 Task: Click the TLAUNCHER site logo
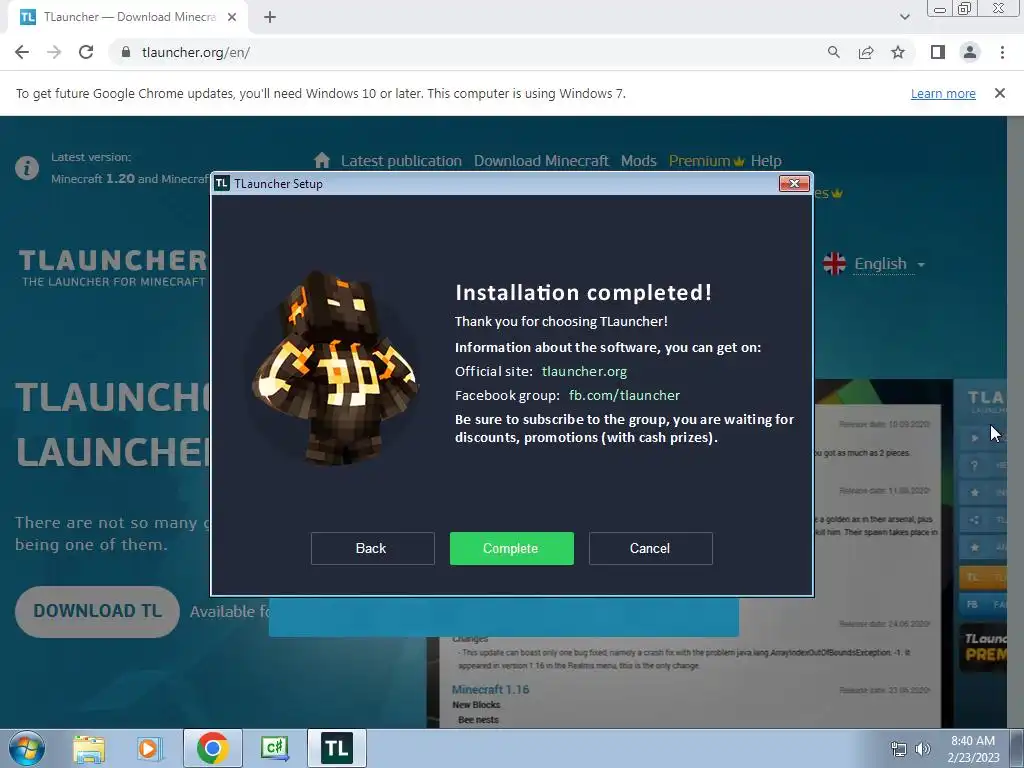pos(112,268)
